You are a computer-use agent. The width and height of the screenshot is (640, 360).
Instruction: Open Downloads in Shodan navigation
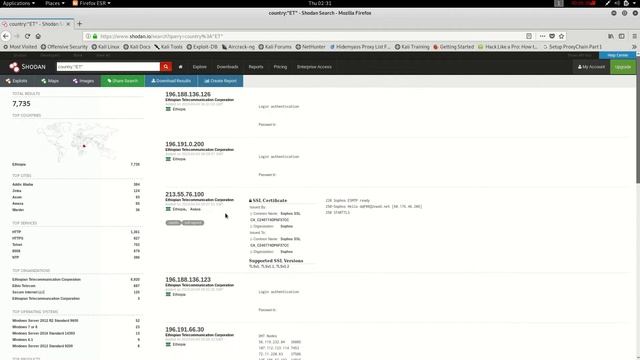click(227, 67)
